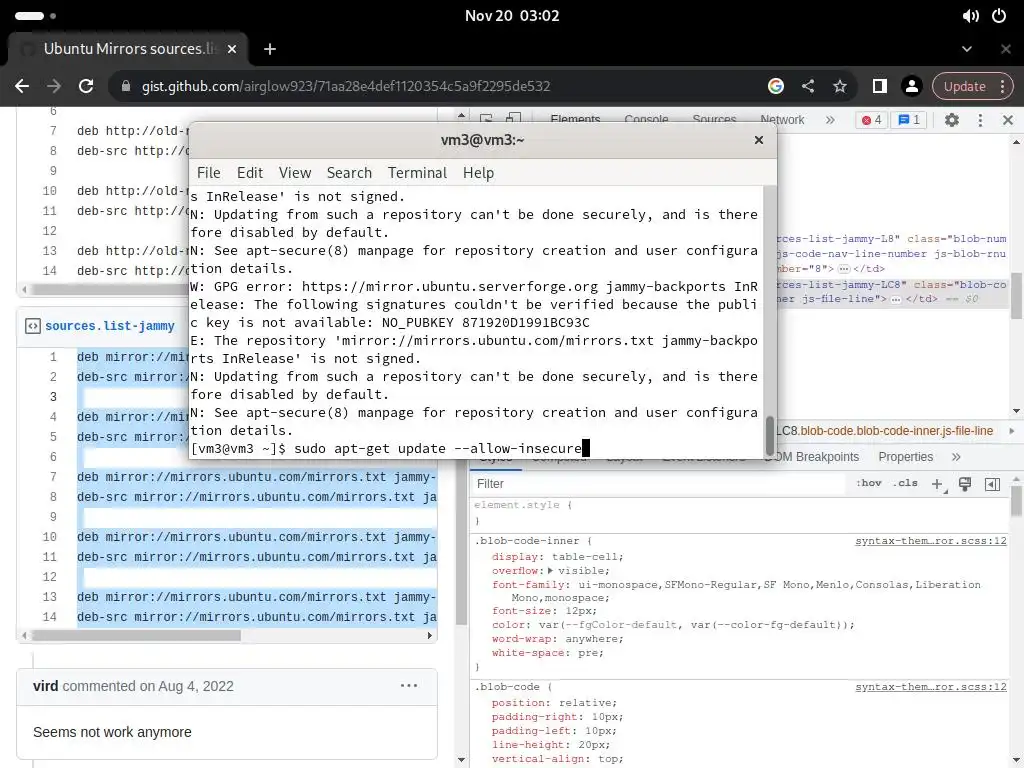Bookmark this page with the star icon

(840, 86)
